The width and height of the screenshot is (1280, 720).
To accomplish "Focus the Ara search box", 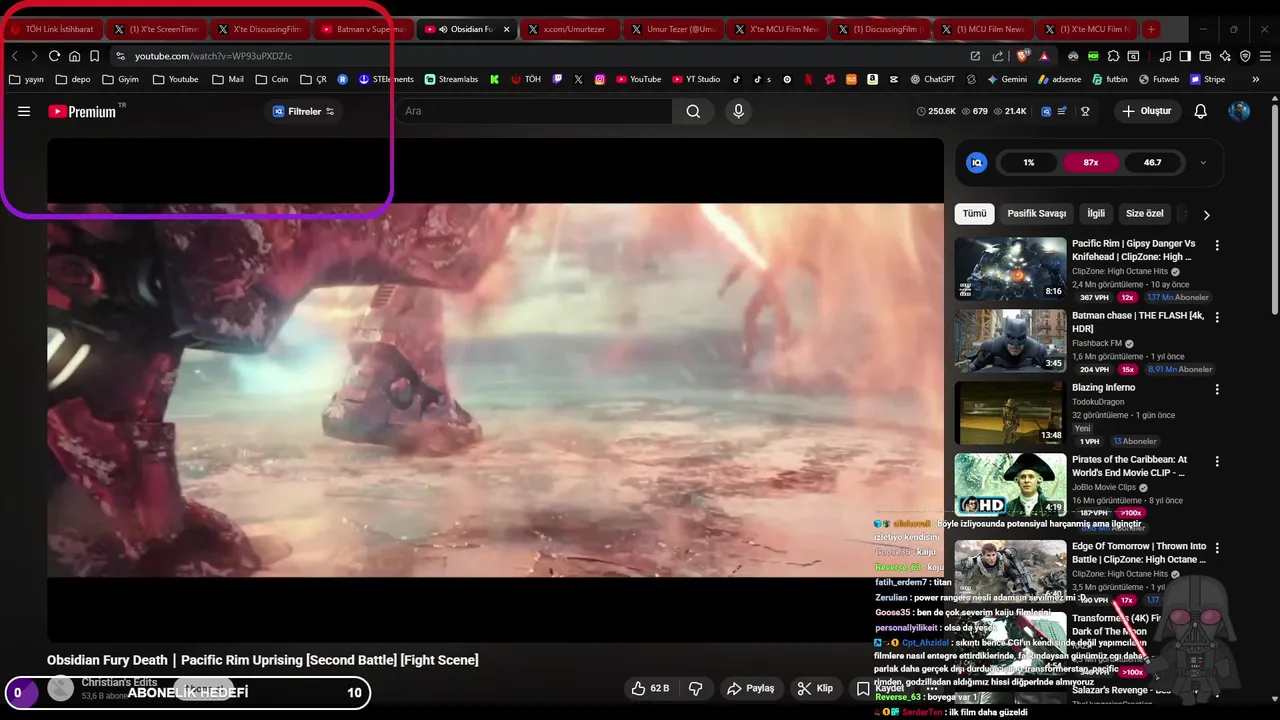I will pyautogui.click(x=534, y=111).
